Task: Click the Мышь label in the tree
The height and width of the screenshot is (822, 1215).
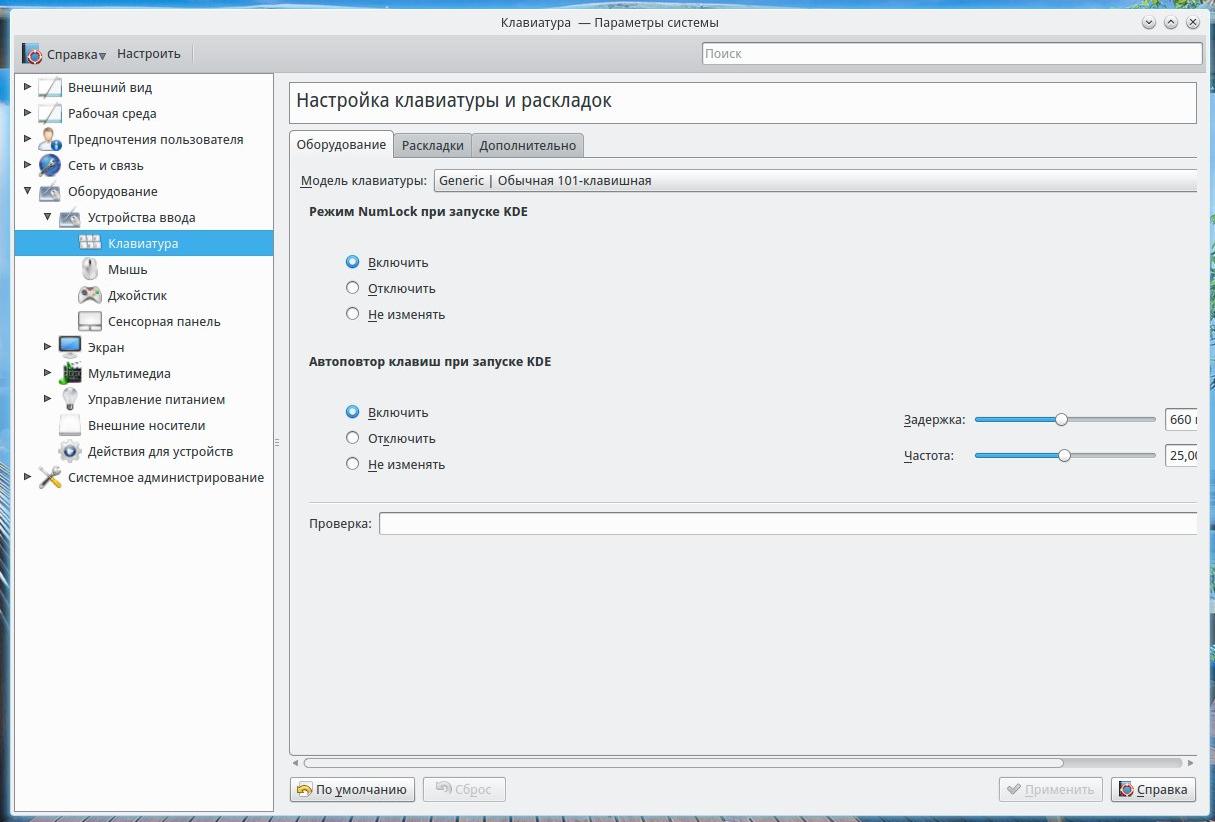Action: pyautogui.click(x=128, y=270)
